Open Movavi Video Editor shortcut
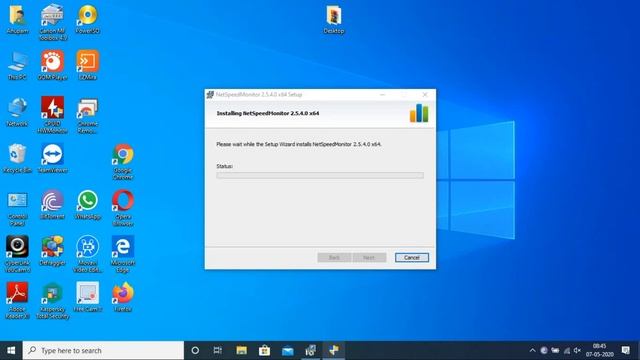The image size is (640, 360). coord(87,254)
